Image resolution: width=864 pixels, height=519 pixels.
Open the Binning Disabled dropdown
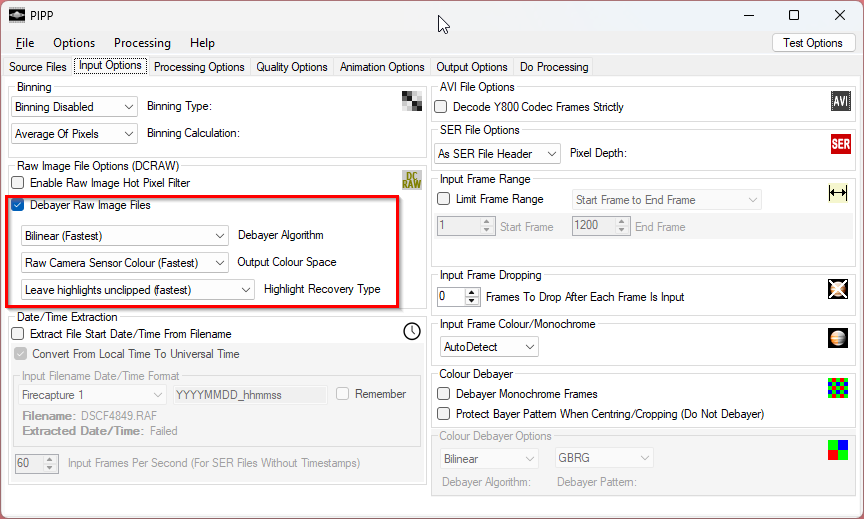point(74,107)
